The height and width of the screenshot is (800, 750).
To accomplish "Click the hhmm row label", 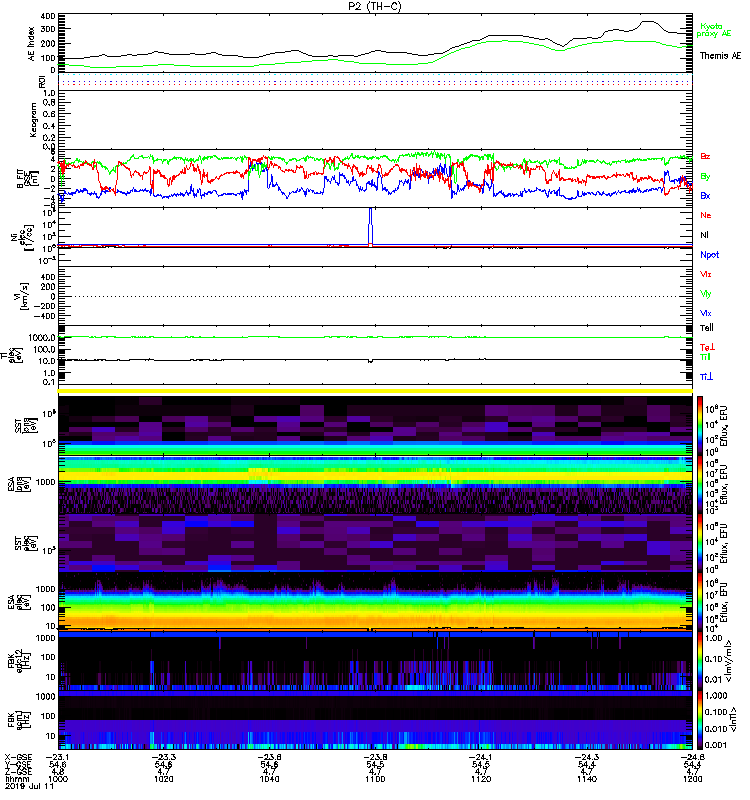I will coord(15,779).
